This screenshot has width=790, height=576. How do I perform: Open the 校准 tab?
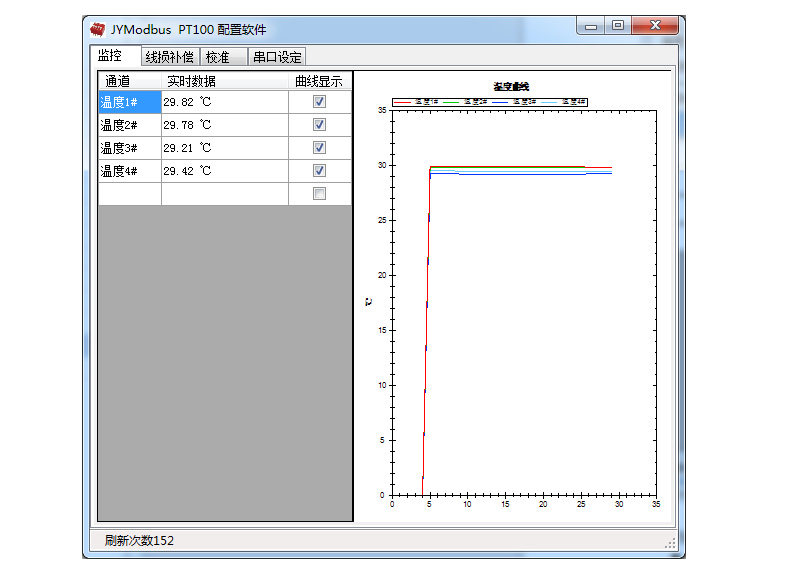[218, 57]
